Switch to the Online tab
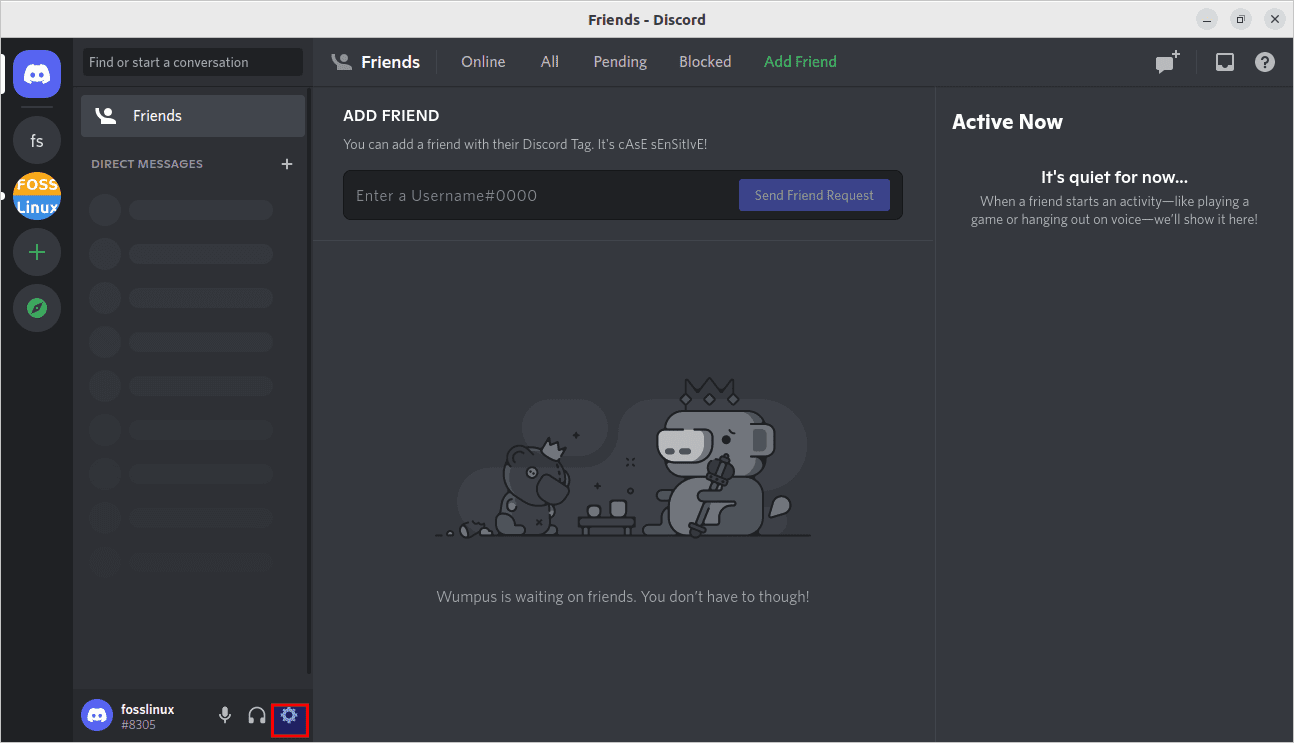Screen dimensions: 1294x743 pyautogui.click(x=483, y=62)
